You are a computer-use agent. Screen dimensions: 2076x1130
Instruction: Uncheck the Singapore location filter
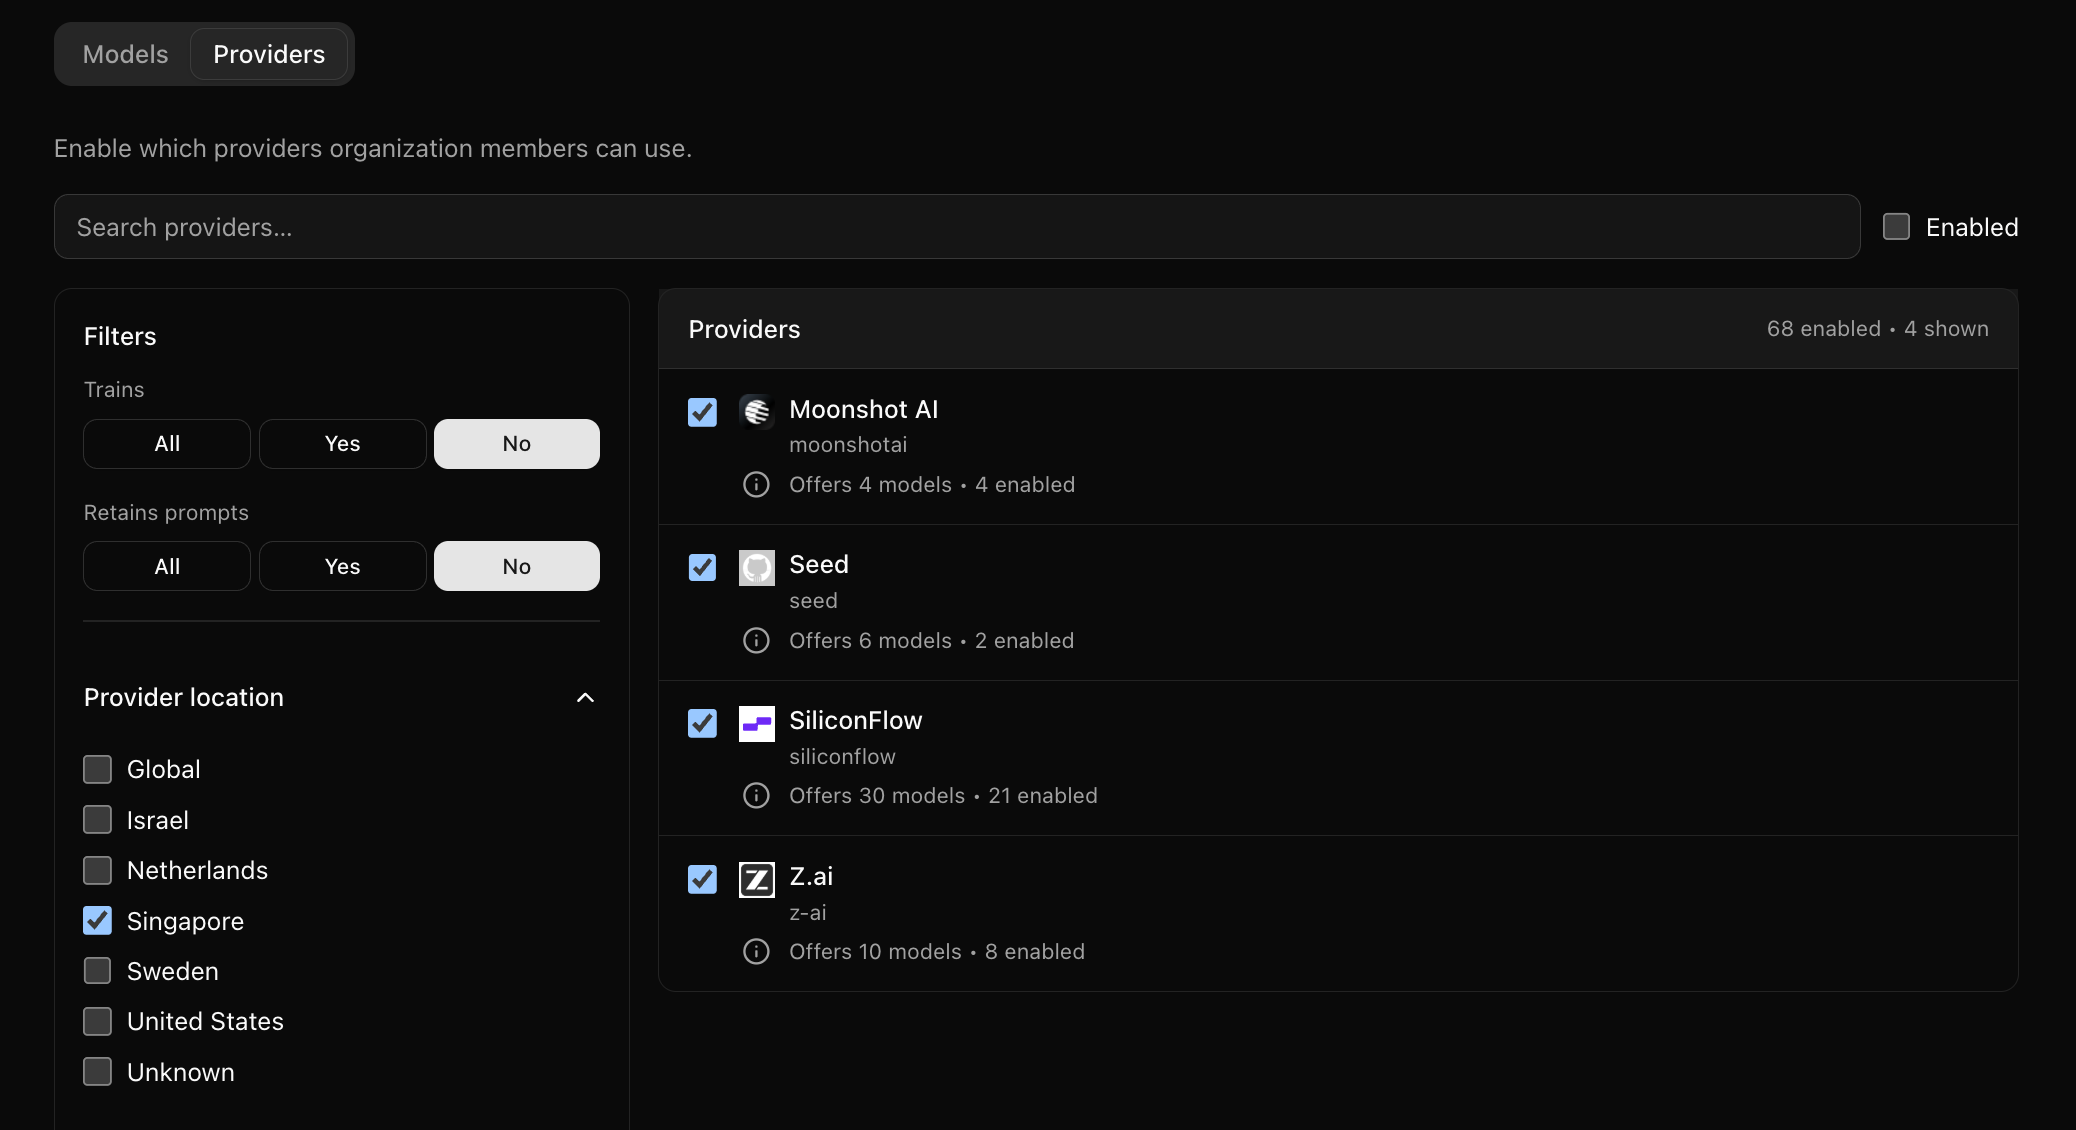pyautogui.click(x=97, y=921)
